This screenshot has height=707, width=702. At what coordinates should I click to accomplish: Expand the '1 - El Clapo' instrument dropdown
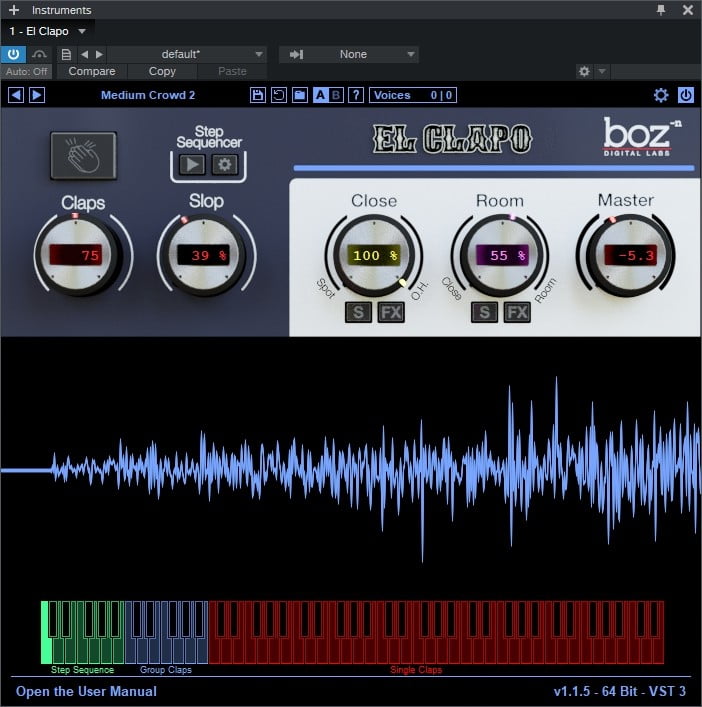coord(82,31)
